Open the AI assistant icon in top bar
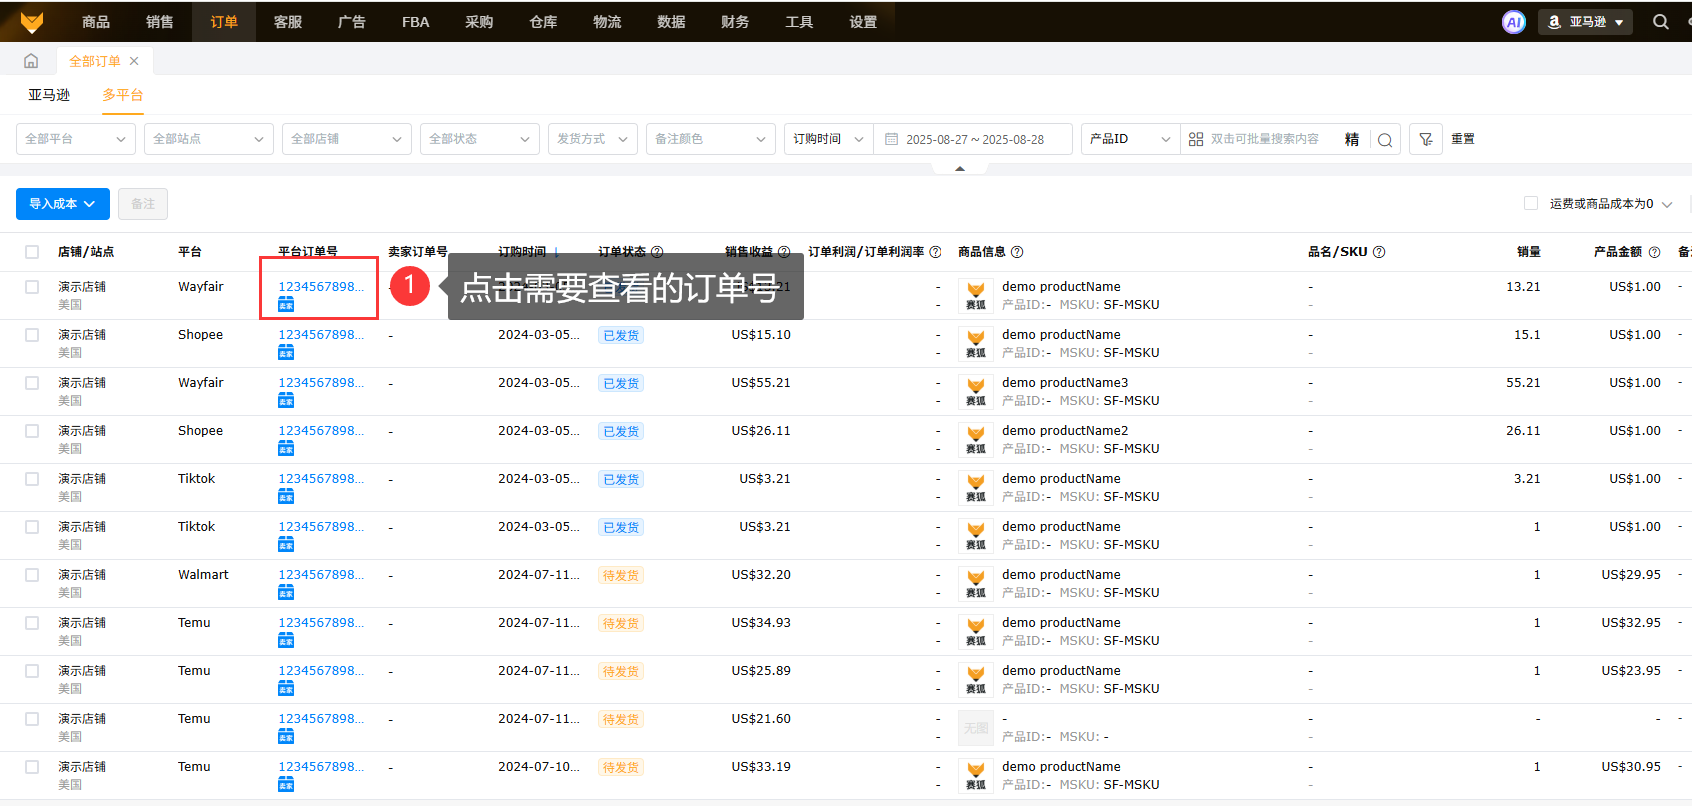Image resolution: width=1692 pixels, height=806 pixels. tap(1513, 22)
